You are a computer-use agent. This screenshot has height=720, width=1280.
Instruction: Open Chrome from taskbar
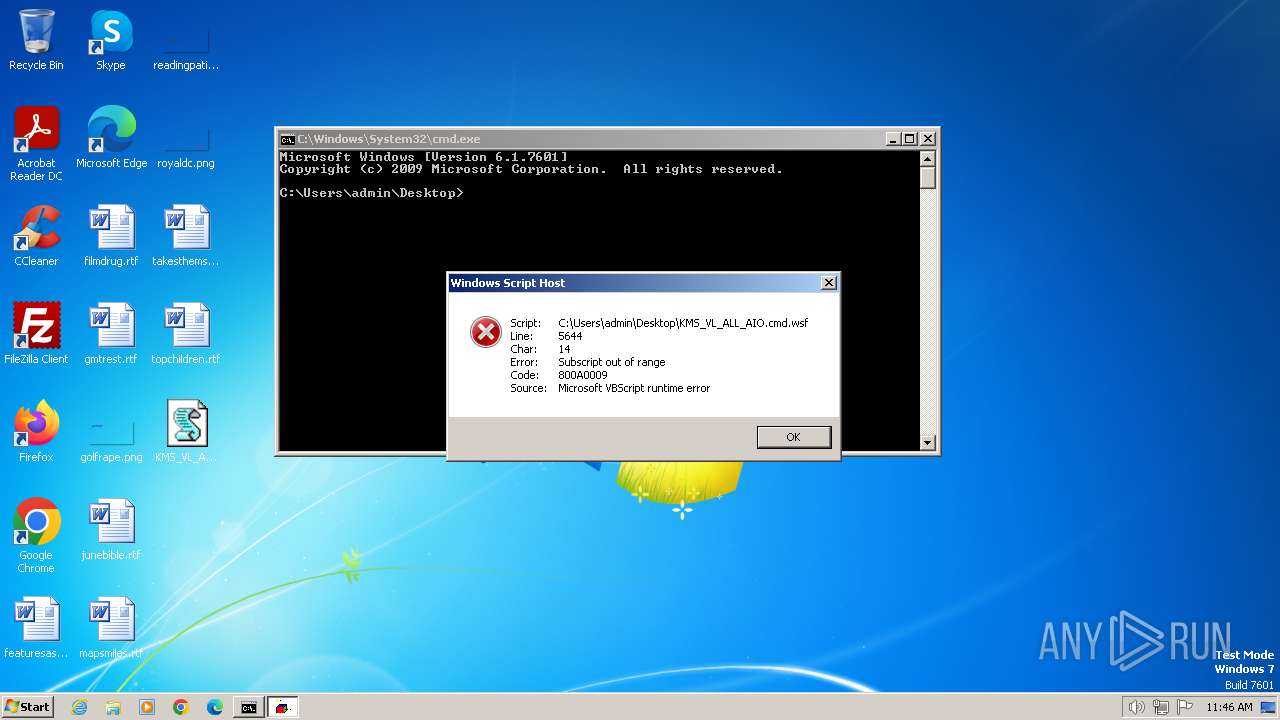click(x=181, y=707)
